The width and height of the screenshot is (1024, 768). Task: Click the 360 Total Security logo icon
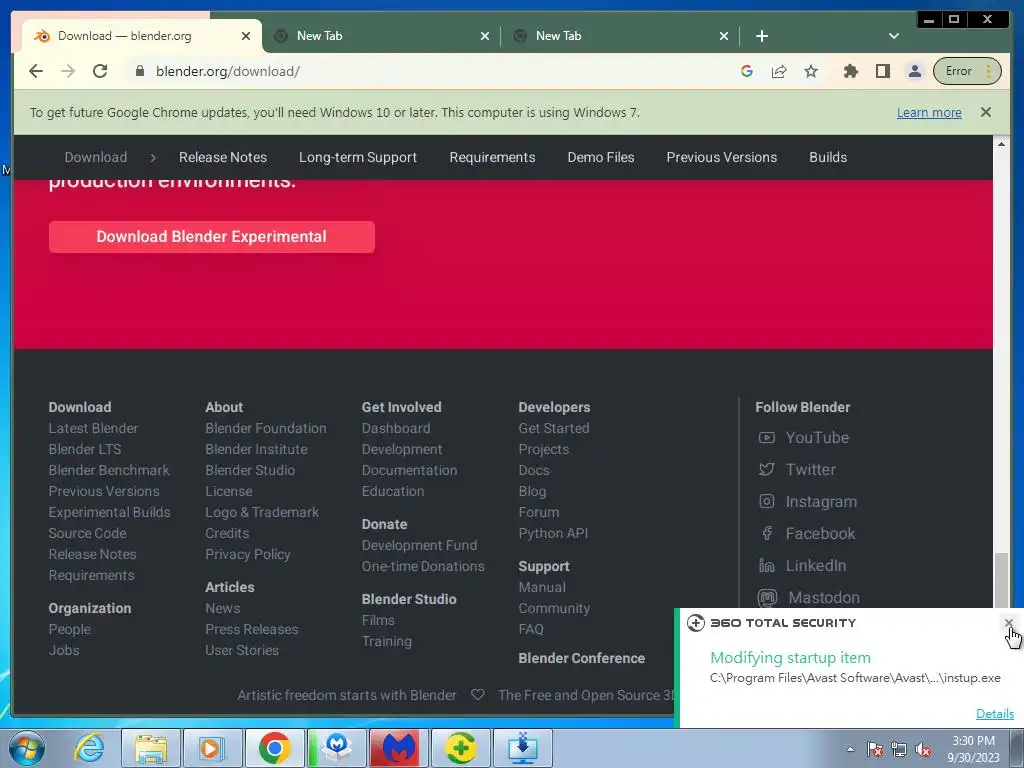[696, 623]
